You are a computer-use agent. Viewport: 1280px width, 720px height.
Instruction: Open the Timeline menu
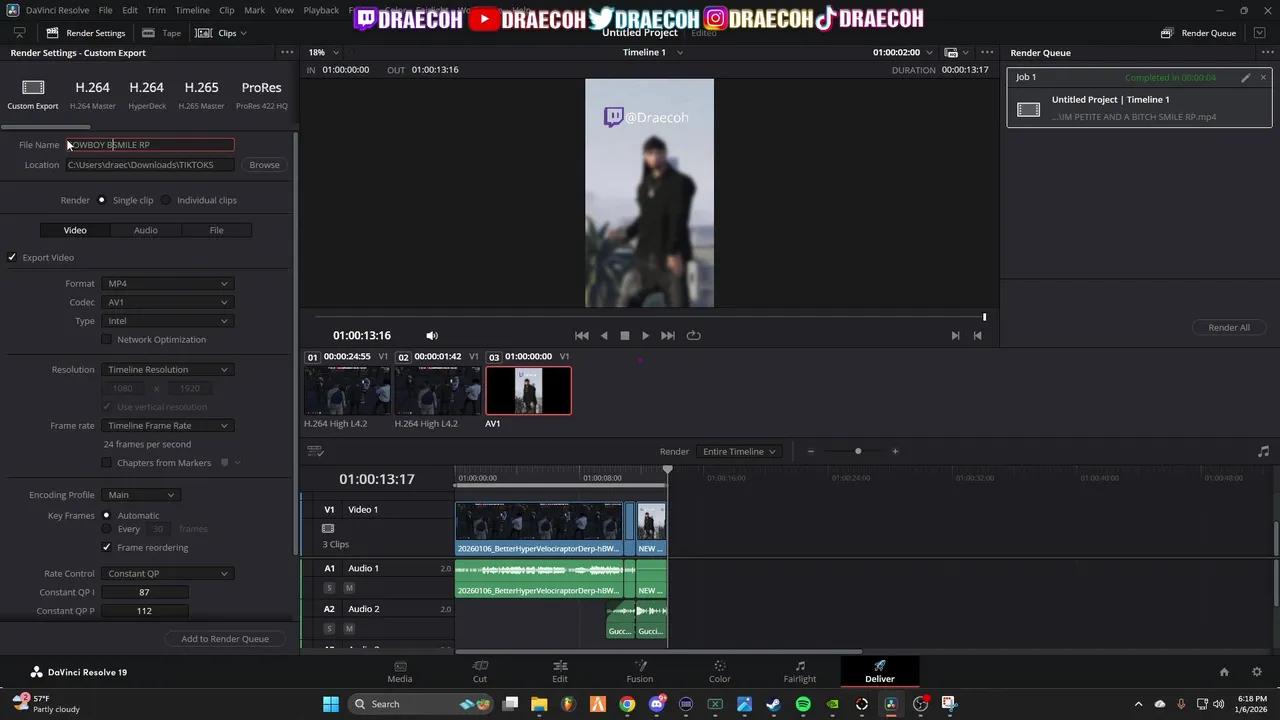tap(192, 10)
